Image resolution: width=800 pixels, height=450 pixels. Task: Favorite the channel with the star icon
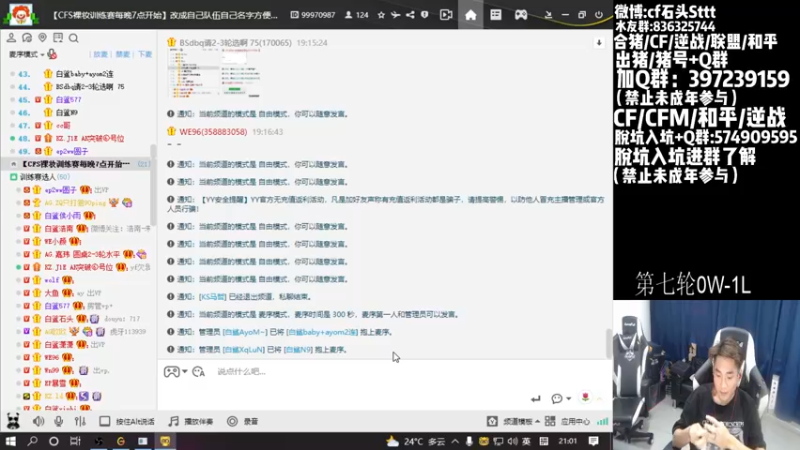point(381,15)
